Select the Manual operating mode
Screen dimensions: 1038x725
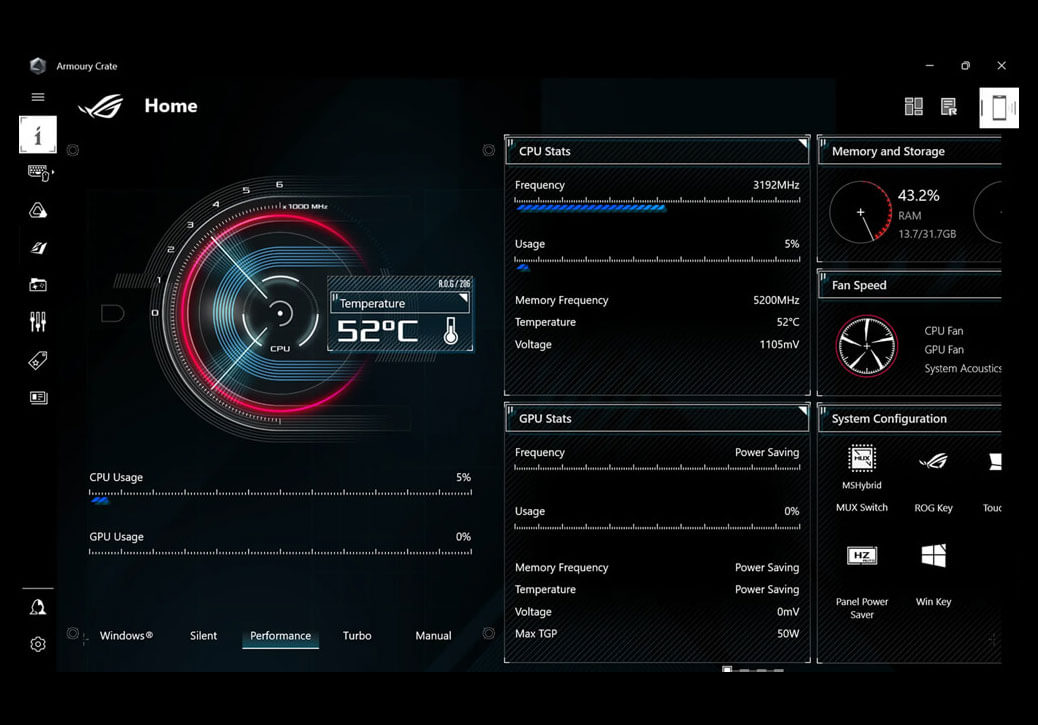[x=433, y=636]
